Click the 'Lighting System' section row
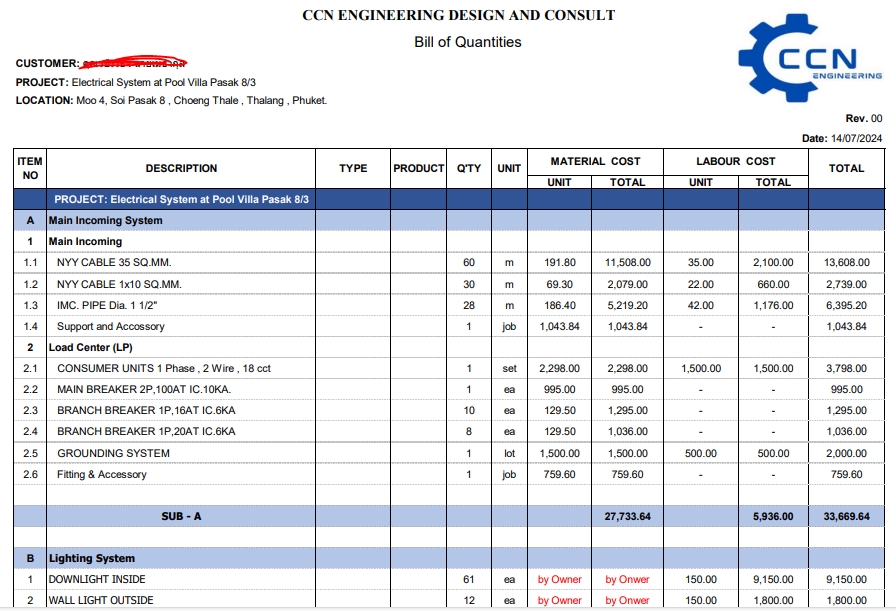 (449, 558)
